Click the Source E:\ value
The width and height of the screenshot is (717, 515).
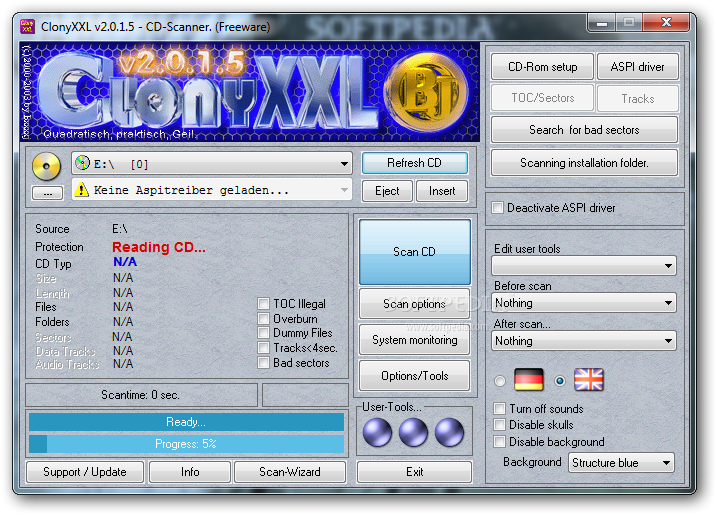coord(120,229)
